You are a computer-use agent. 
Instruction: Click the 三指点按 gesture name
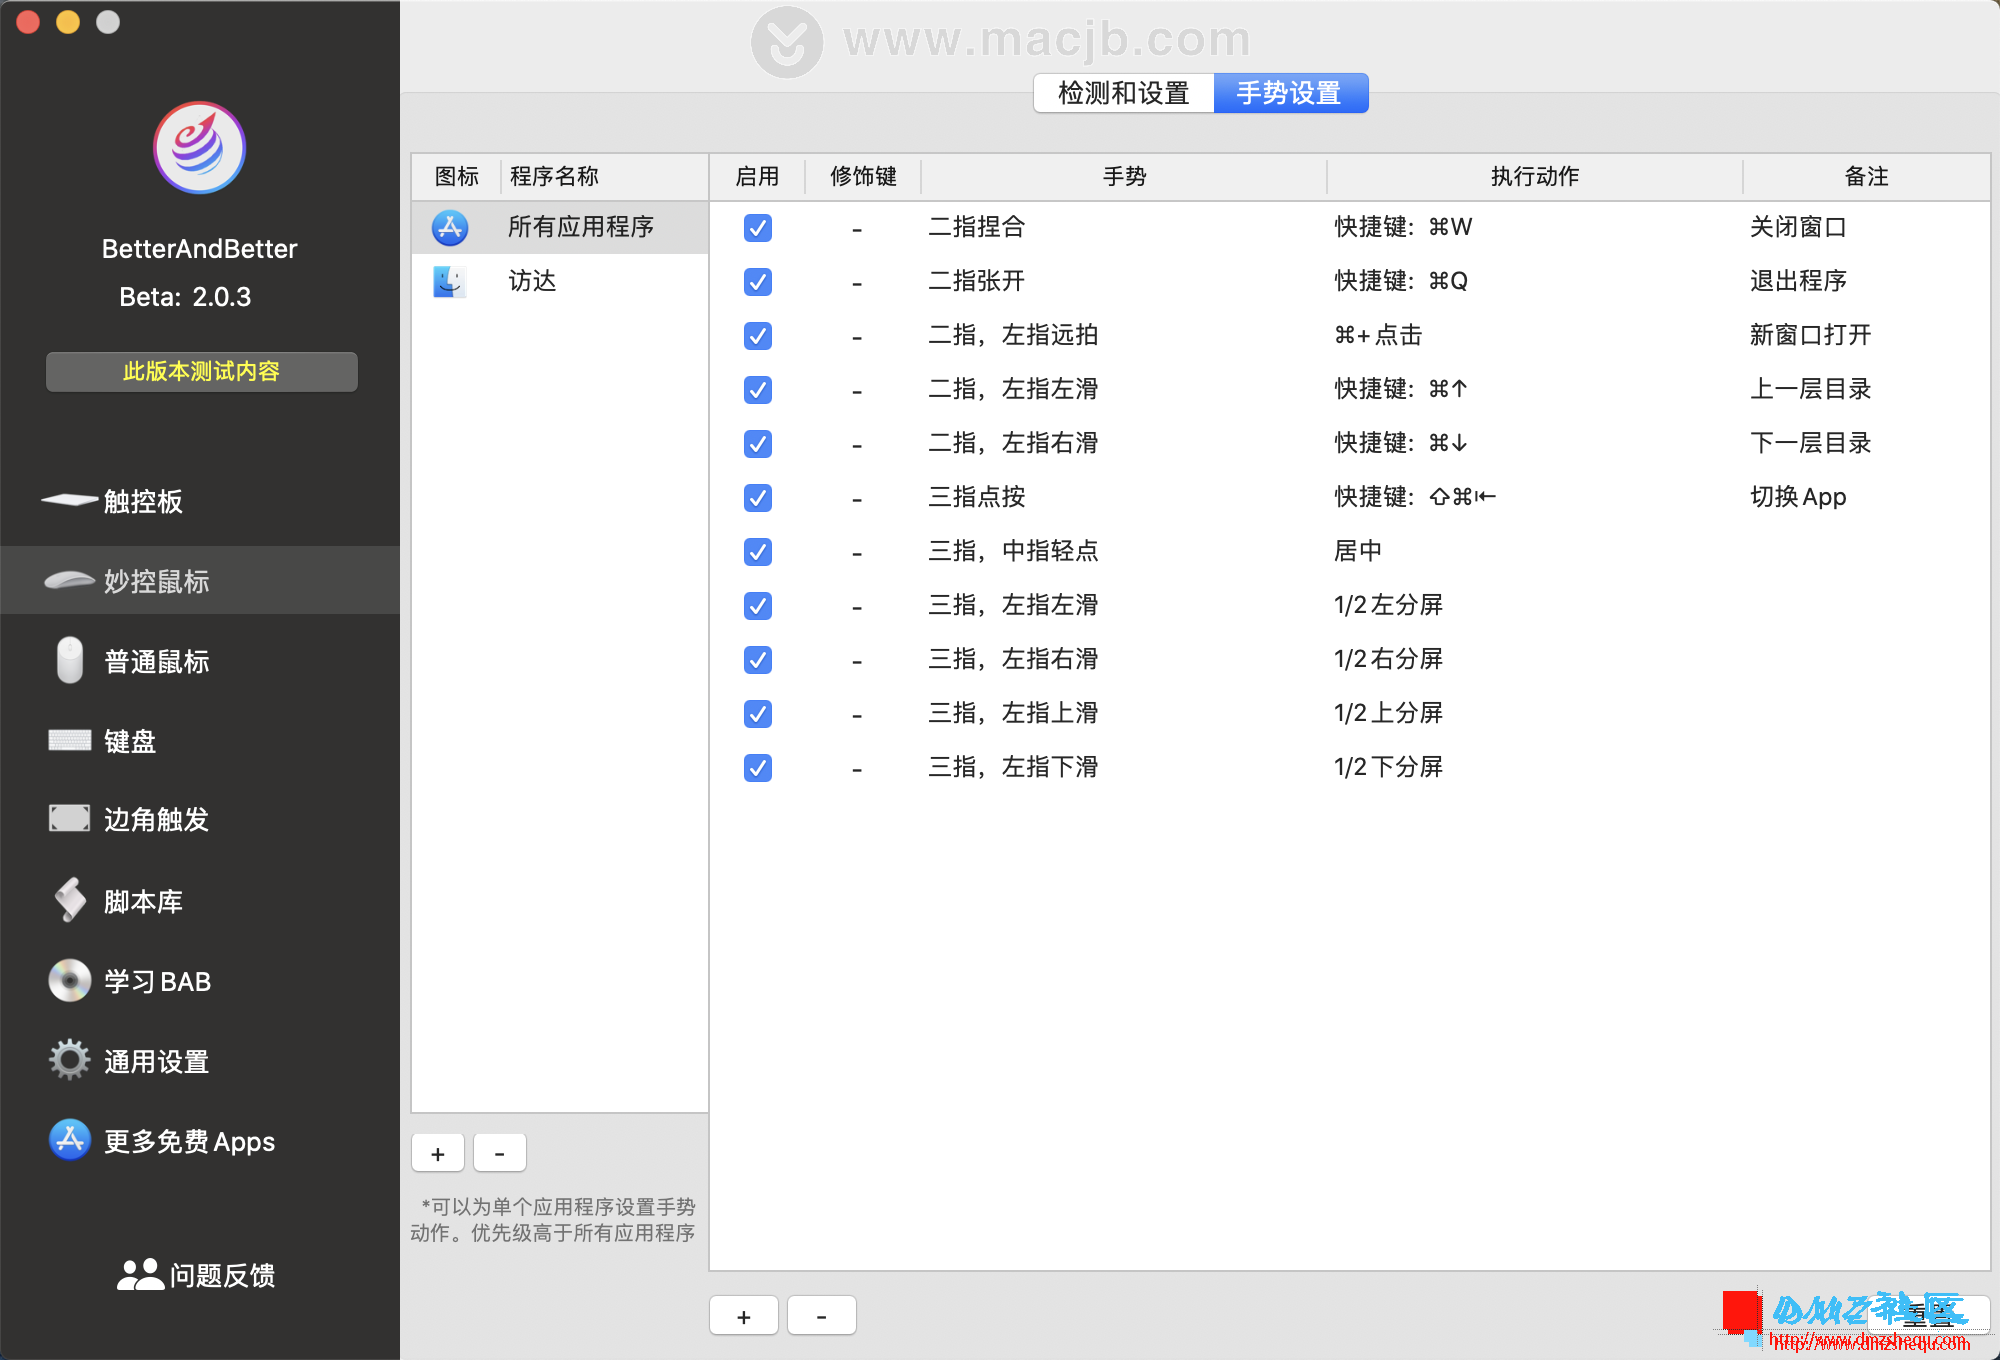(976, 498)
